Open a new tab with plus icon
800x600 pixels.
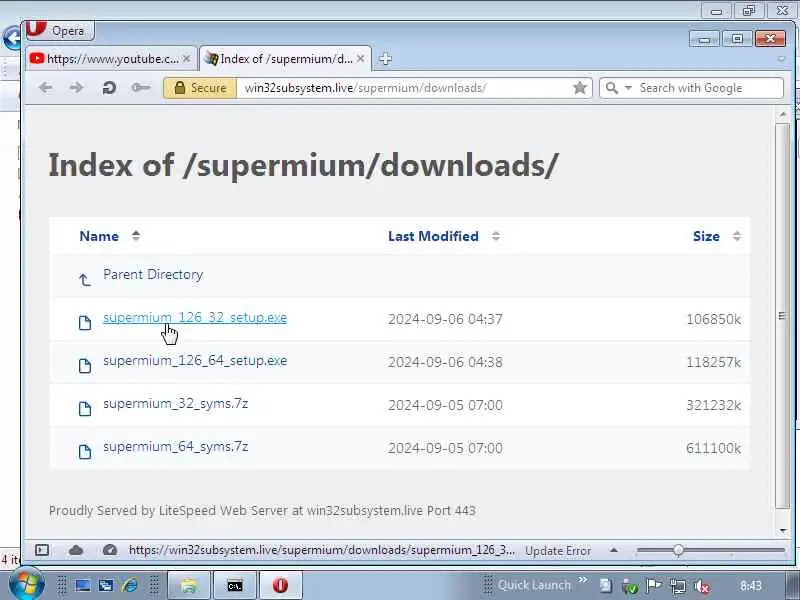pyautogui.click(x=385, y=59)
